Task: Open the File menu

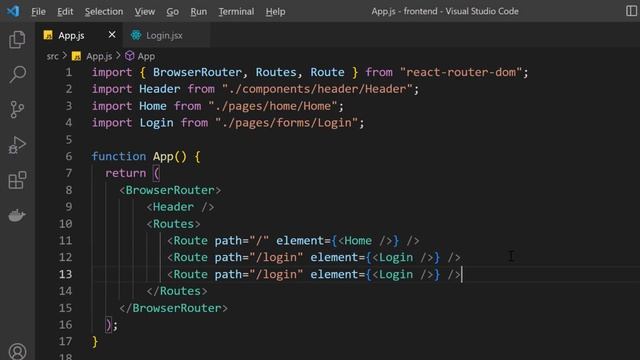Action: [38, 11]
